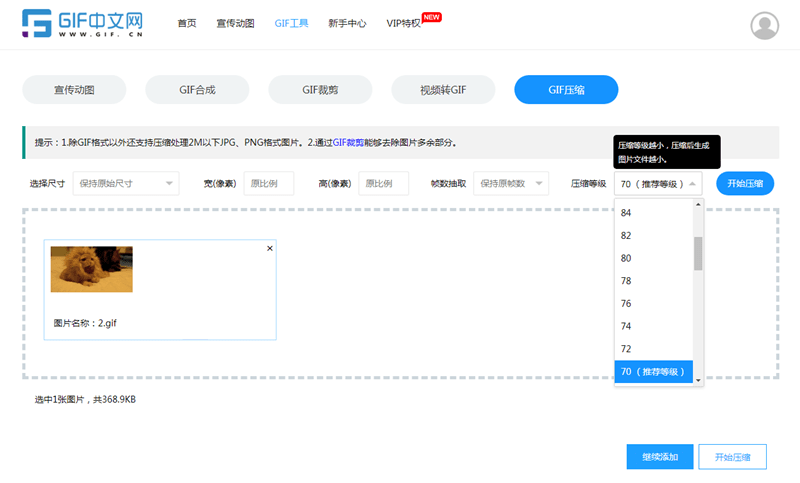Remove 2.gif with the X icon

[269, 248]
